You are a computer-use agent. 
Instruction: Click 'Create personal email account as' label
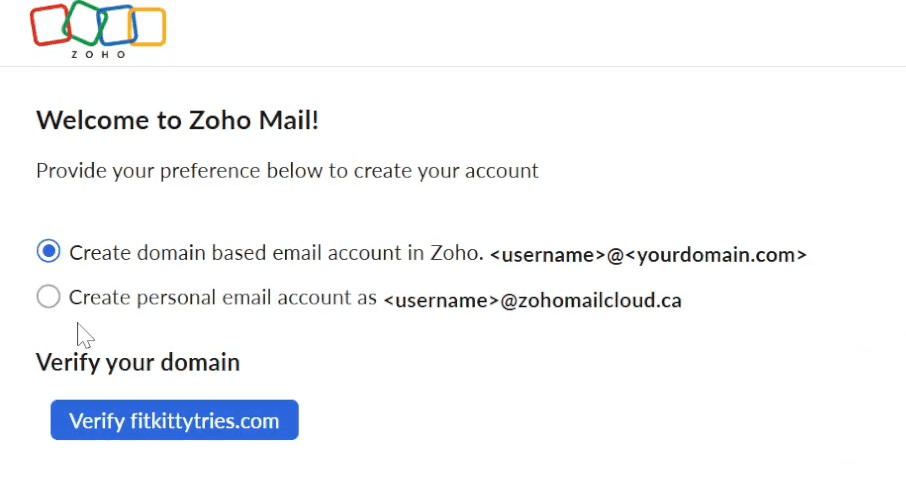click(222, 297)
